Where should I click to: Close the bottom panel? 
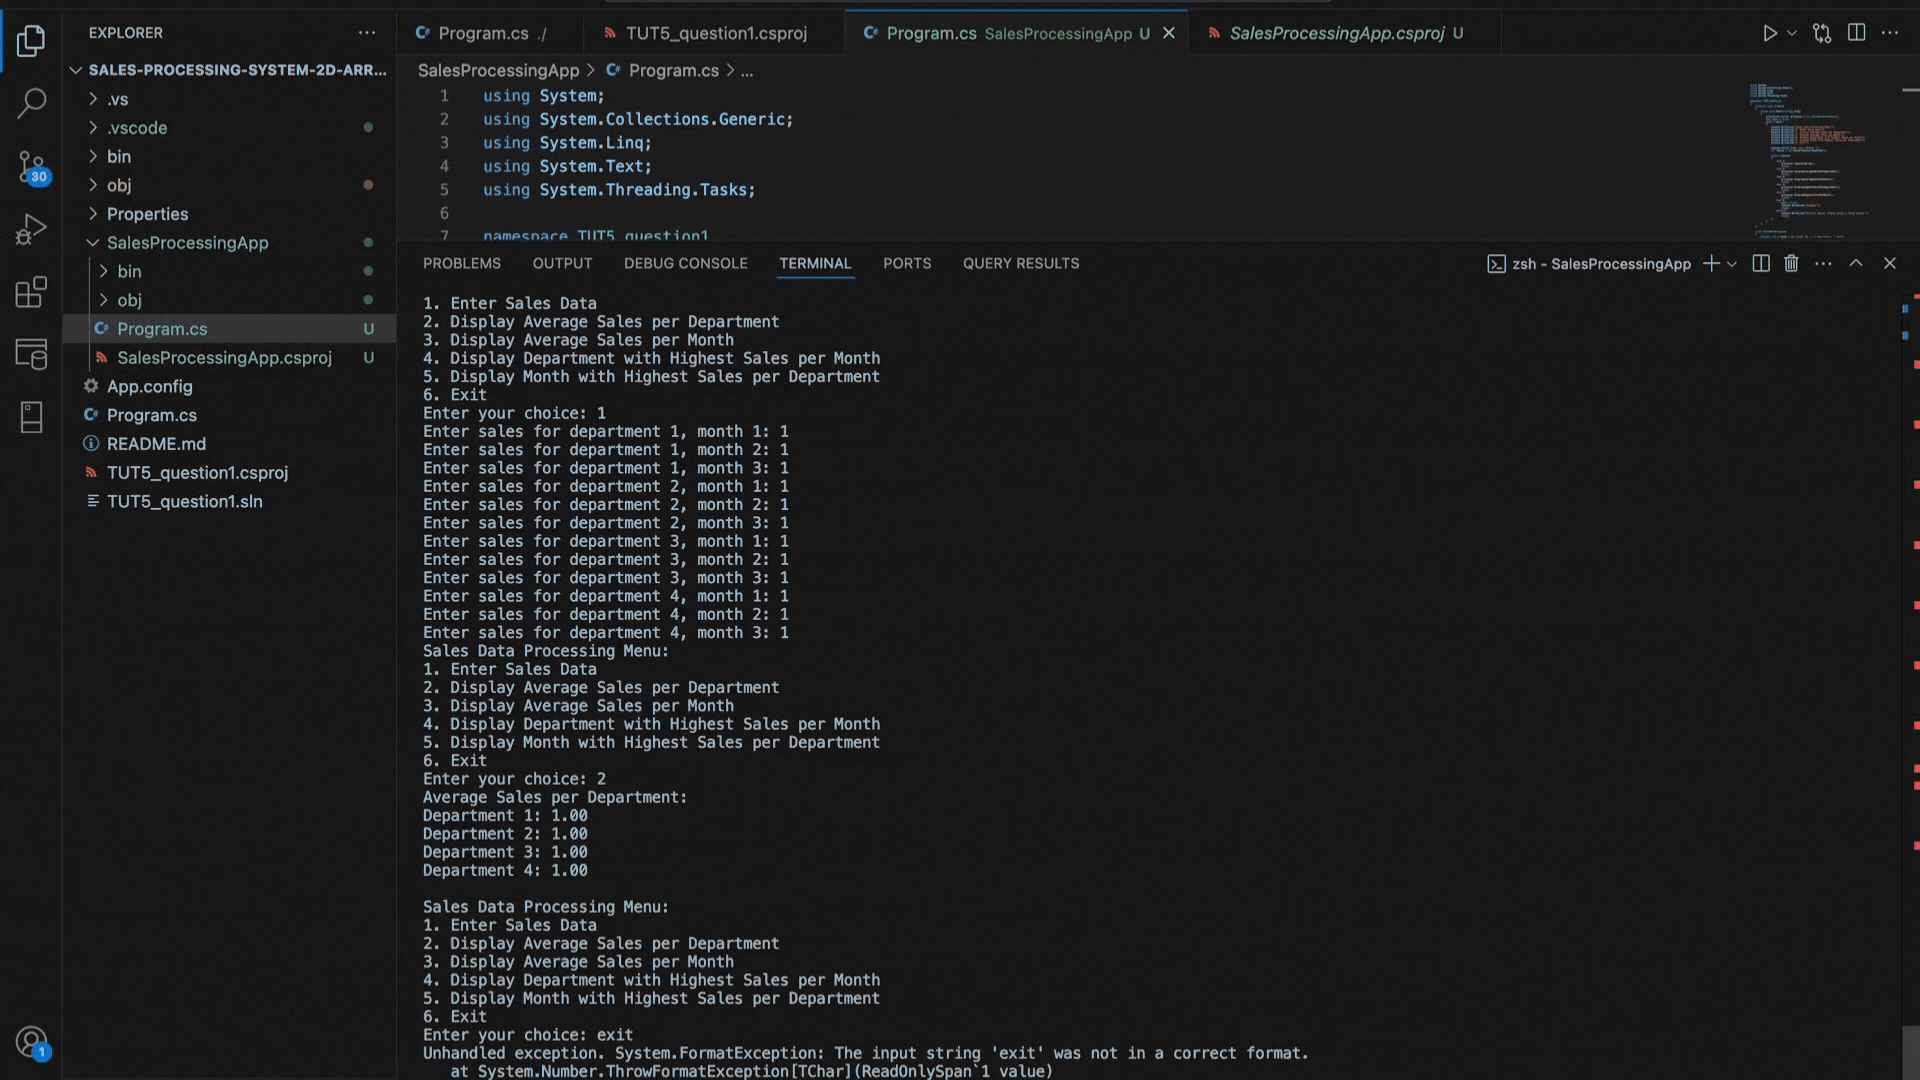click(1889, 263)
